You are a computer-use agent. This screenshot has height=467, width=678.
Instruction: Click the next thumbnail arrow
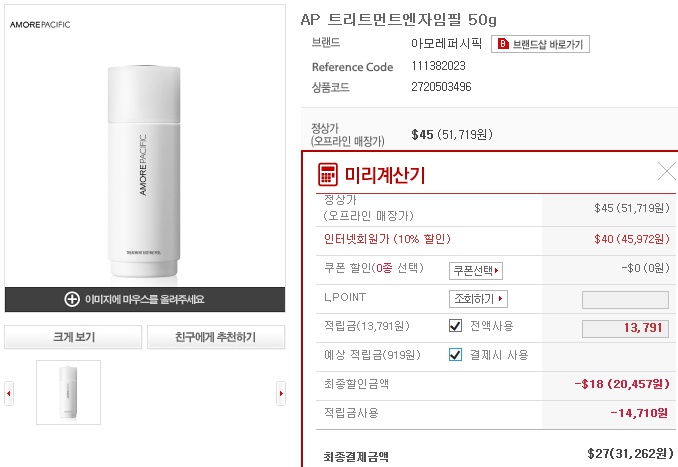(x=281, y=394)
